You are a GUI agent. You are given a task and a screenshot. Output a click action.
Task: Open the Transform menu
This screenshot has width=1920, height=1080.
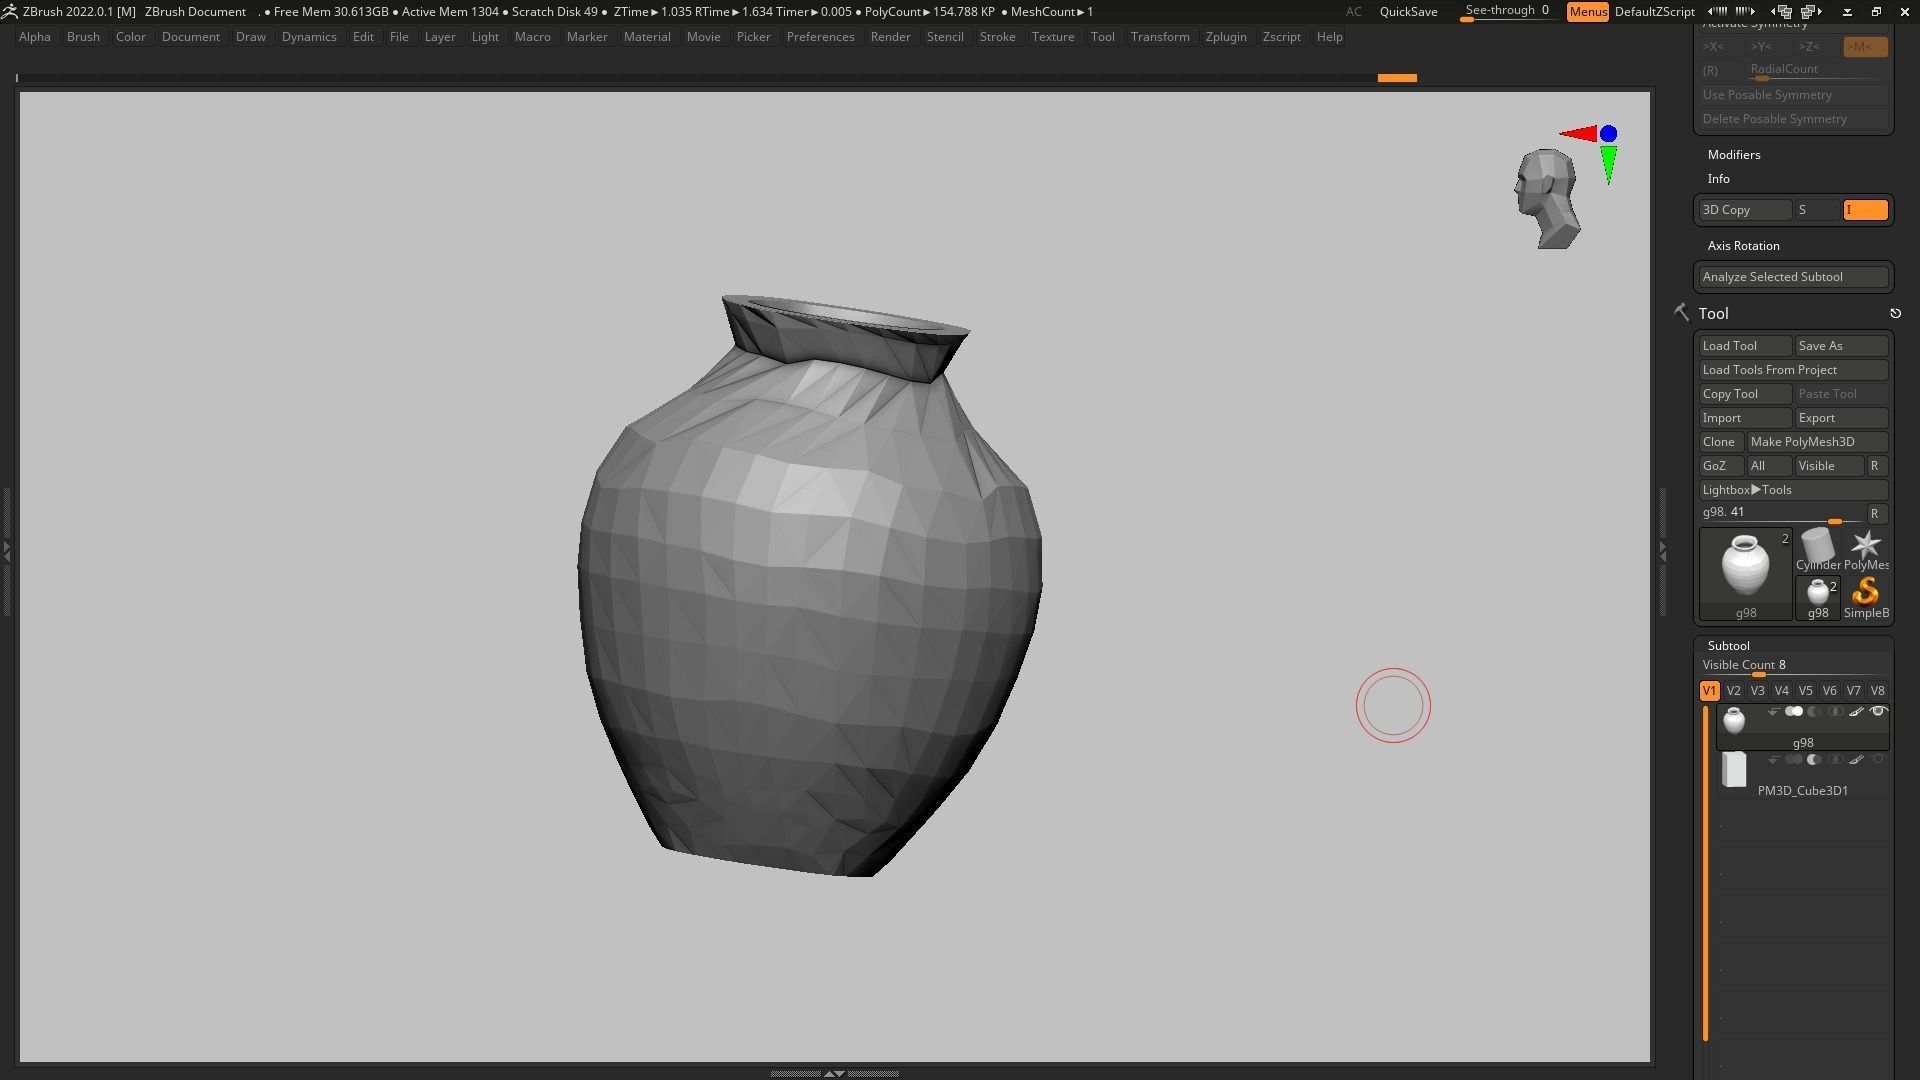[1160, 37]
